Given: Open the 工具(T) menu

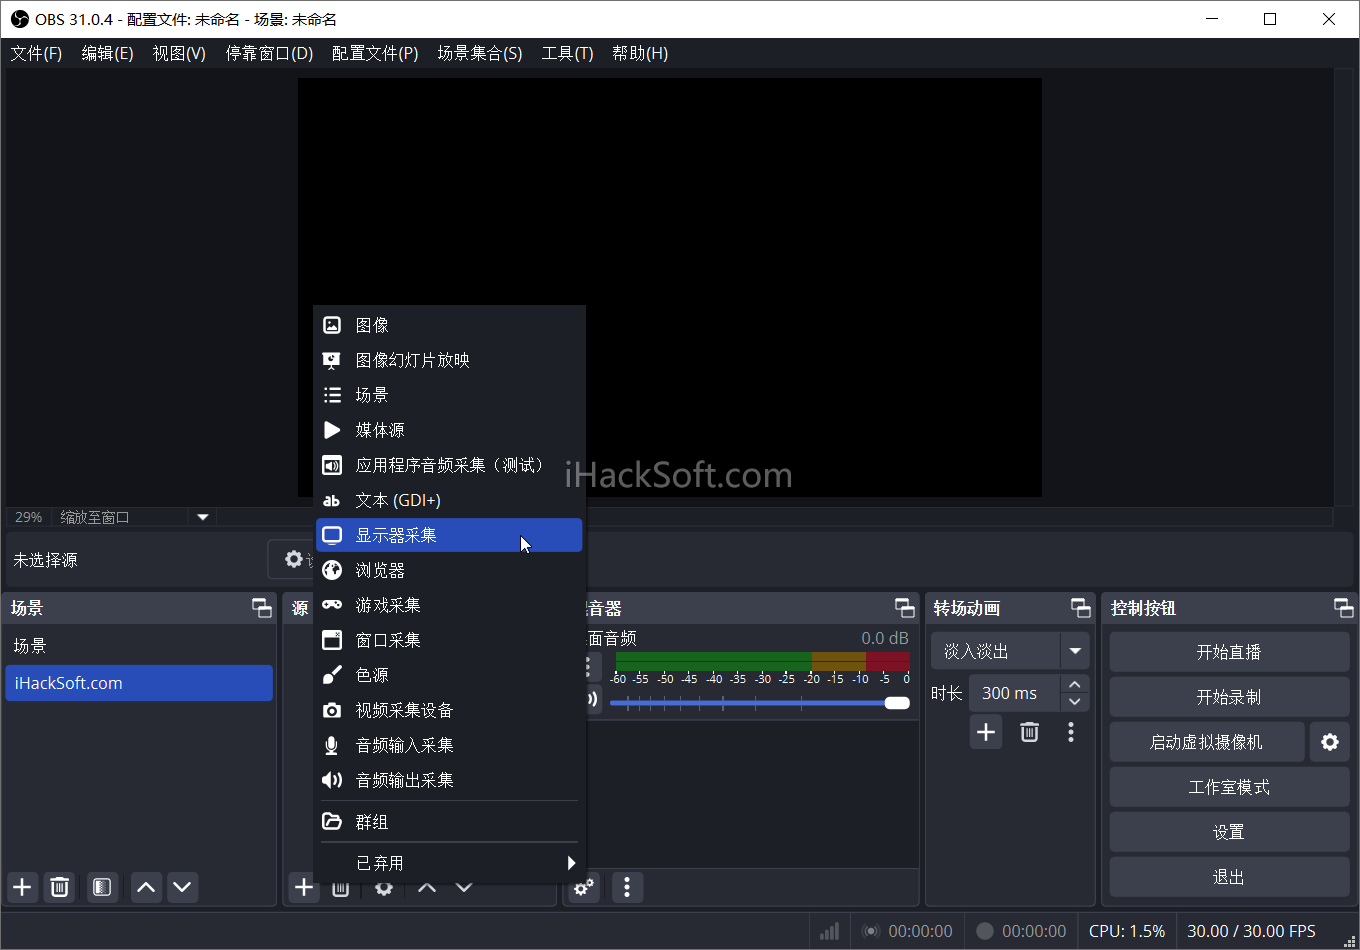Looking at the screenshot, I should click(x=567, y=53).
